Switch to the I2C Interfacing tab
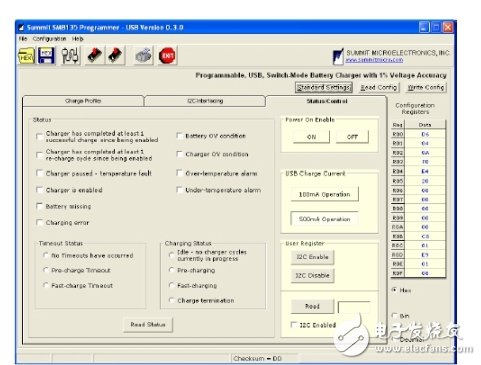Screen dimensions: 481x365 tap(205, 101)
